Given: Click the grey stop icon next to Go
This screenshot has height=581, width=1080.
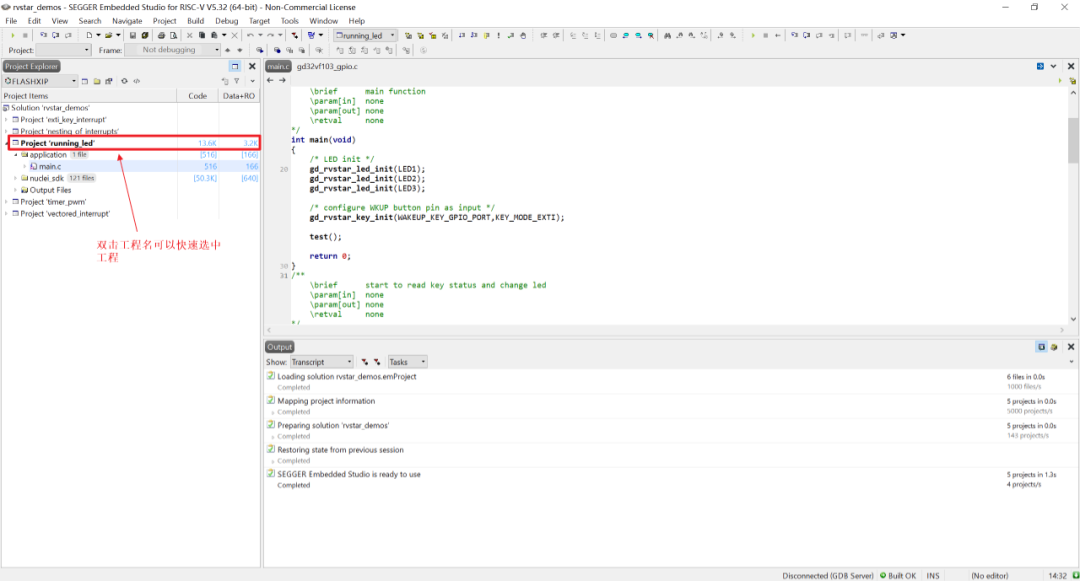Looking at the screenshot, I should click(x=25, y=35).
